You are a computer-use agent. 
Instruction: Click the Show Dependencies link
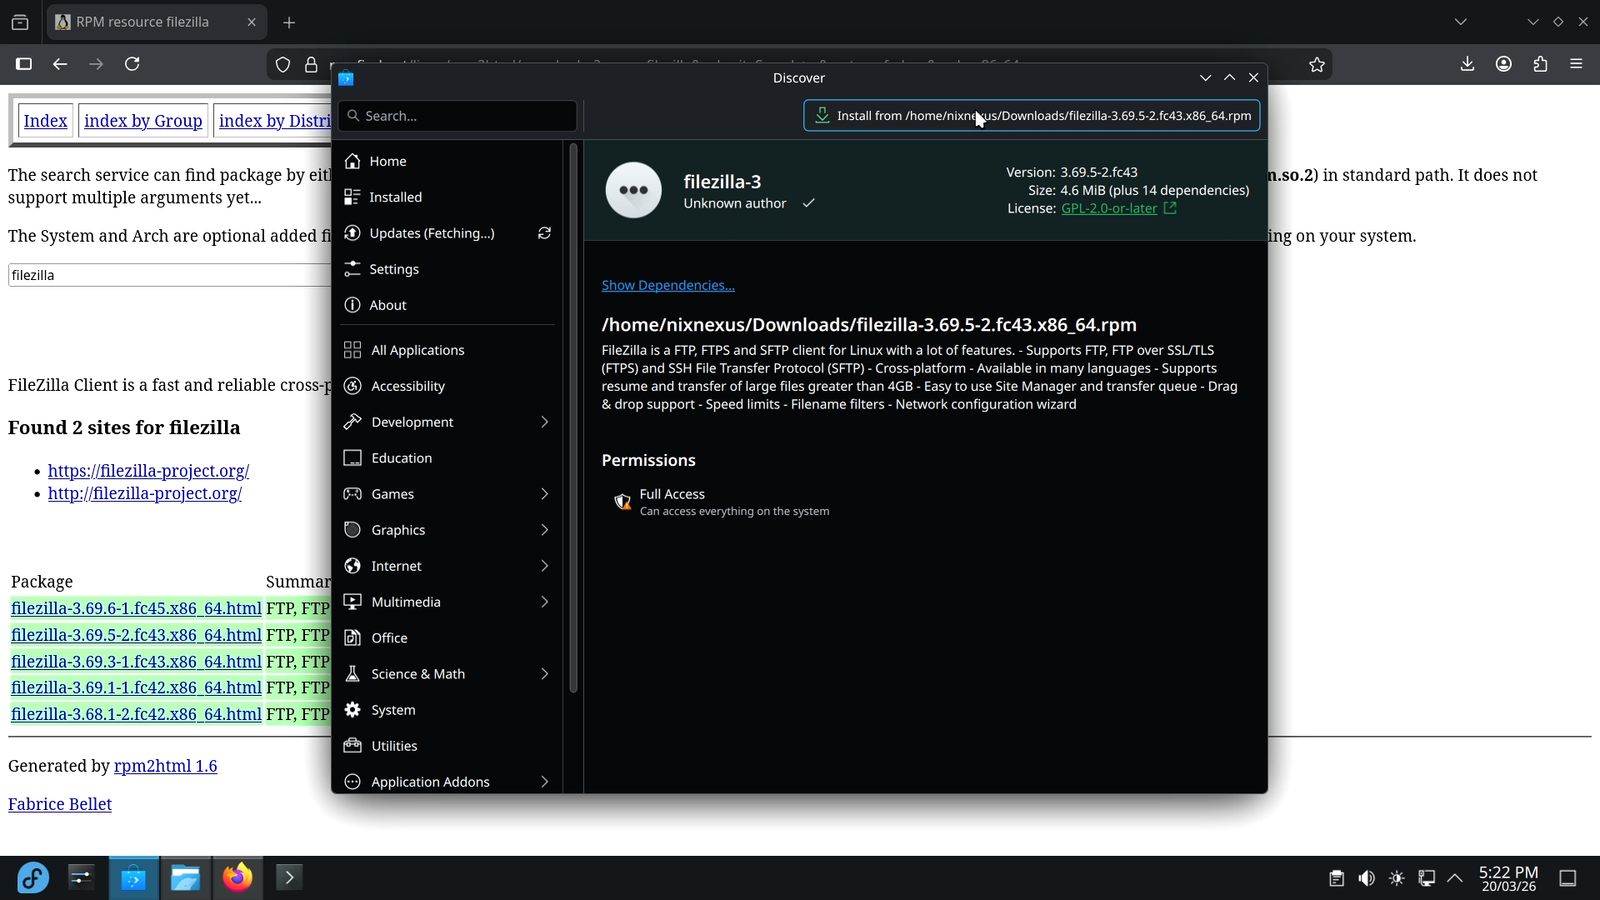(x=668, y=286)
